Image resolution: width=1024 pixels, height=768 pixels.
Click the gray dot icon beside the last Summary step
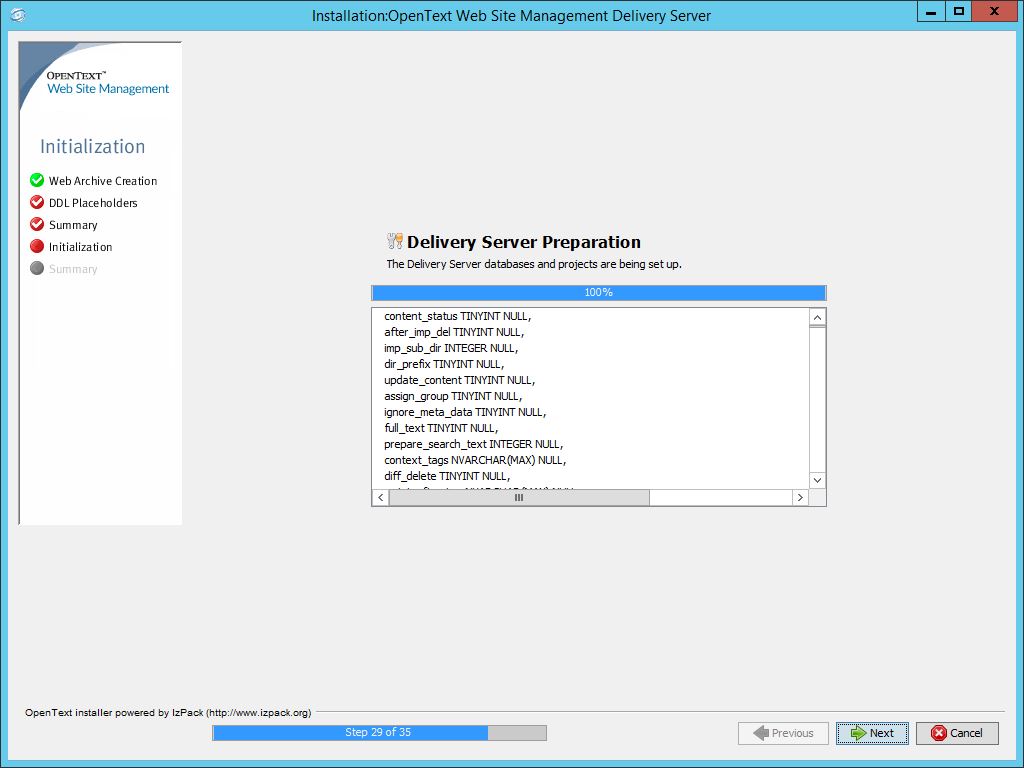pyautogui.click(x=37, y=268)
